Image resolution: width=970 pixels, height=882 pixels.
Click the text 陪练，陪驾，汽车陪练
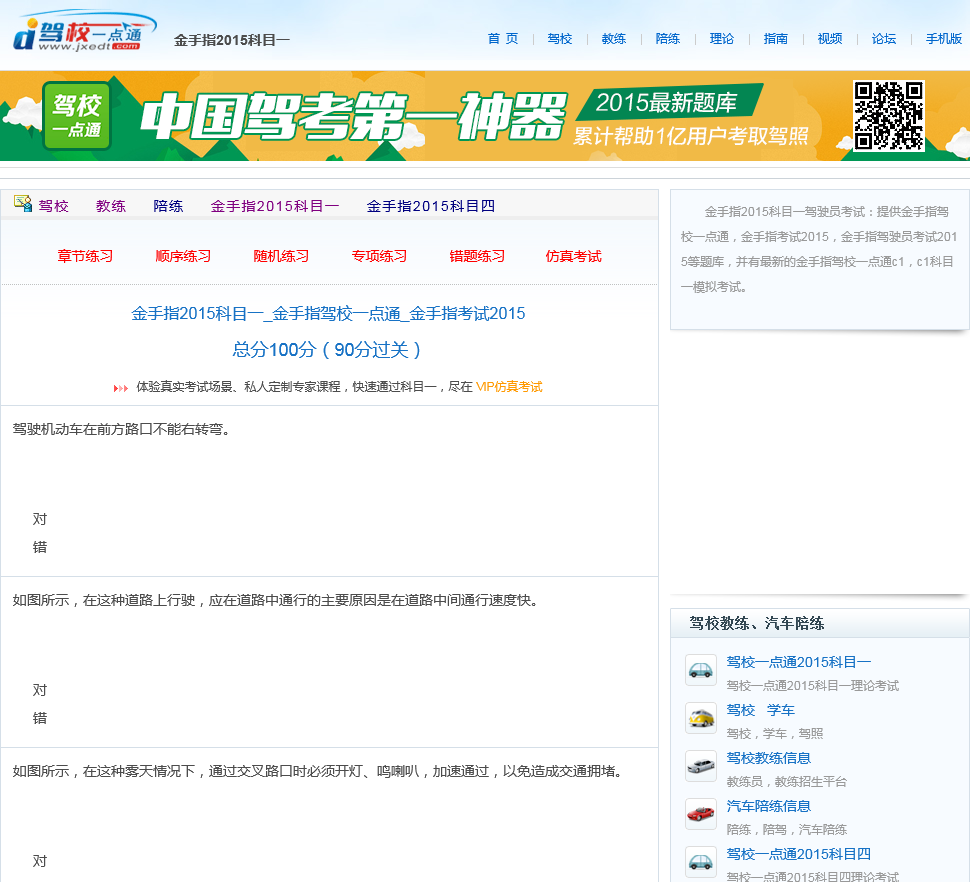tap(786, 829)
